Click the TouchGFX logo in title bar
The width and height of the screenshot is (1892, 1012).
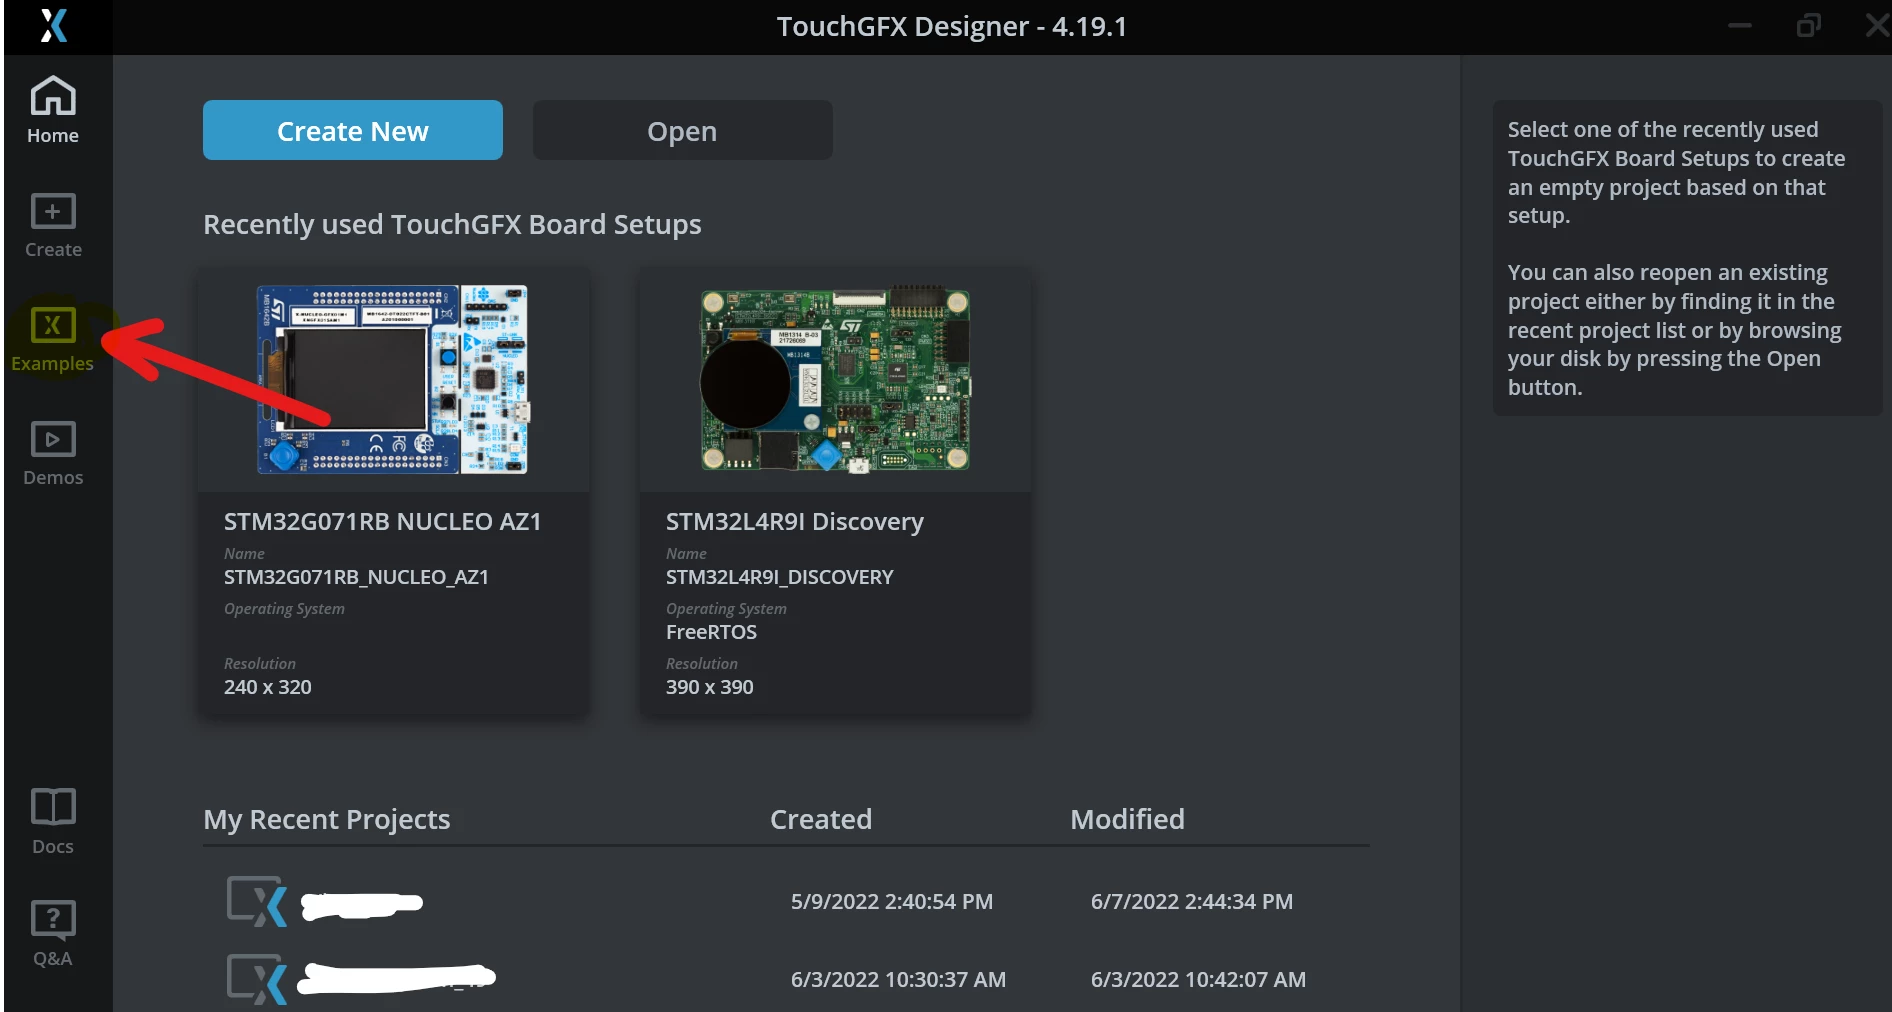point(54,26)
